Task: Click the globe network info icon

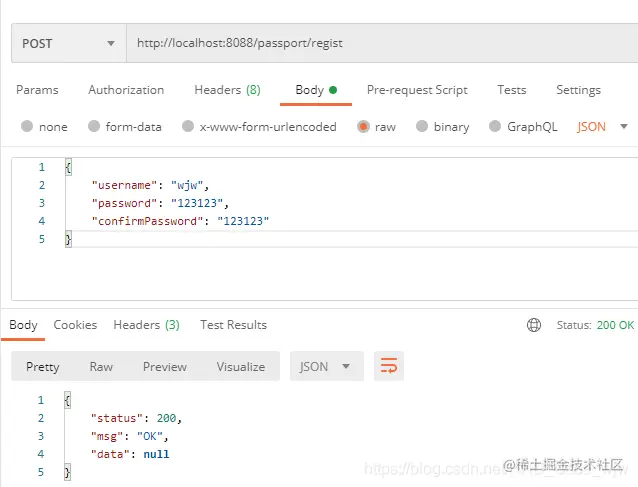Action: (x=534, y=325)
